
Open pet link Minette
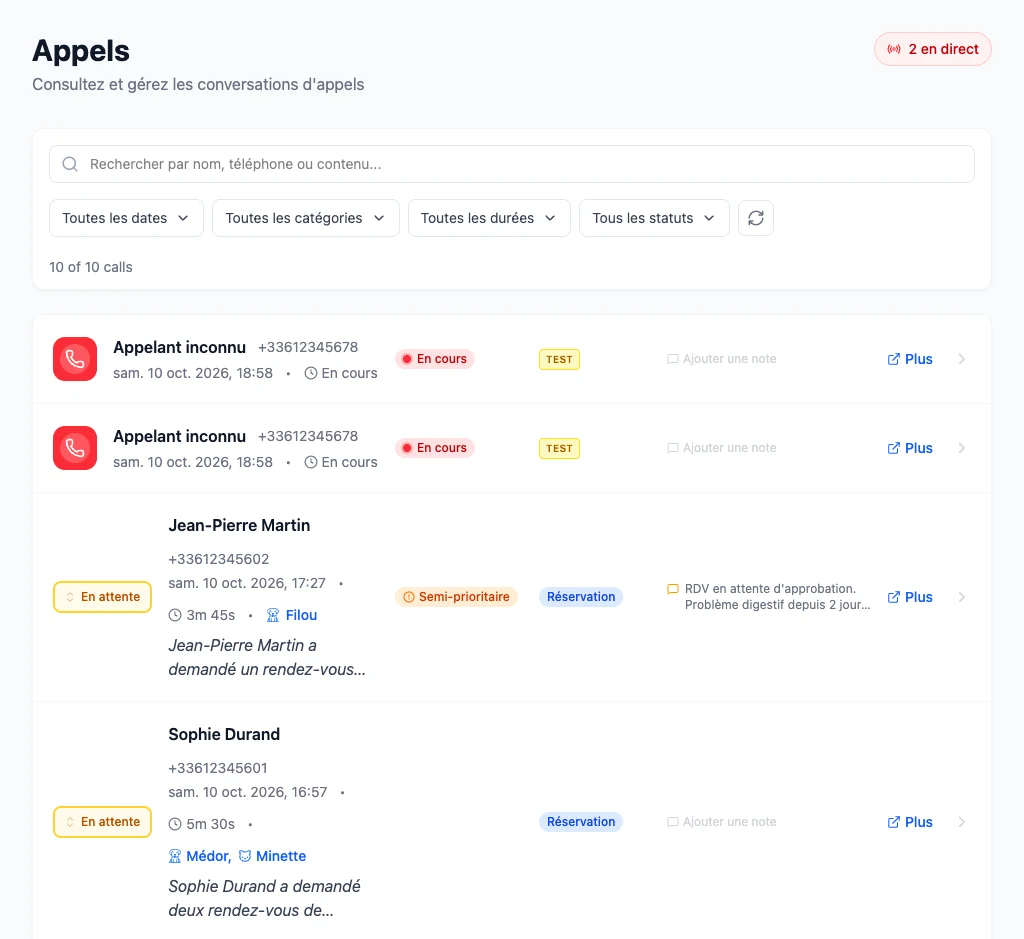(272, 856)
